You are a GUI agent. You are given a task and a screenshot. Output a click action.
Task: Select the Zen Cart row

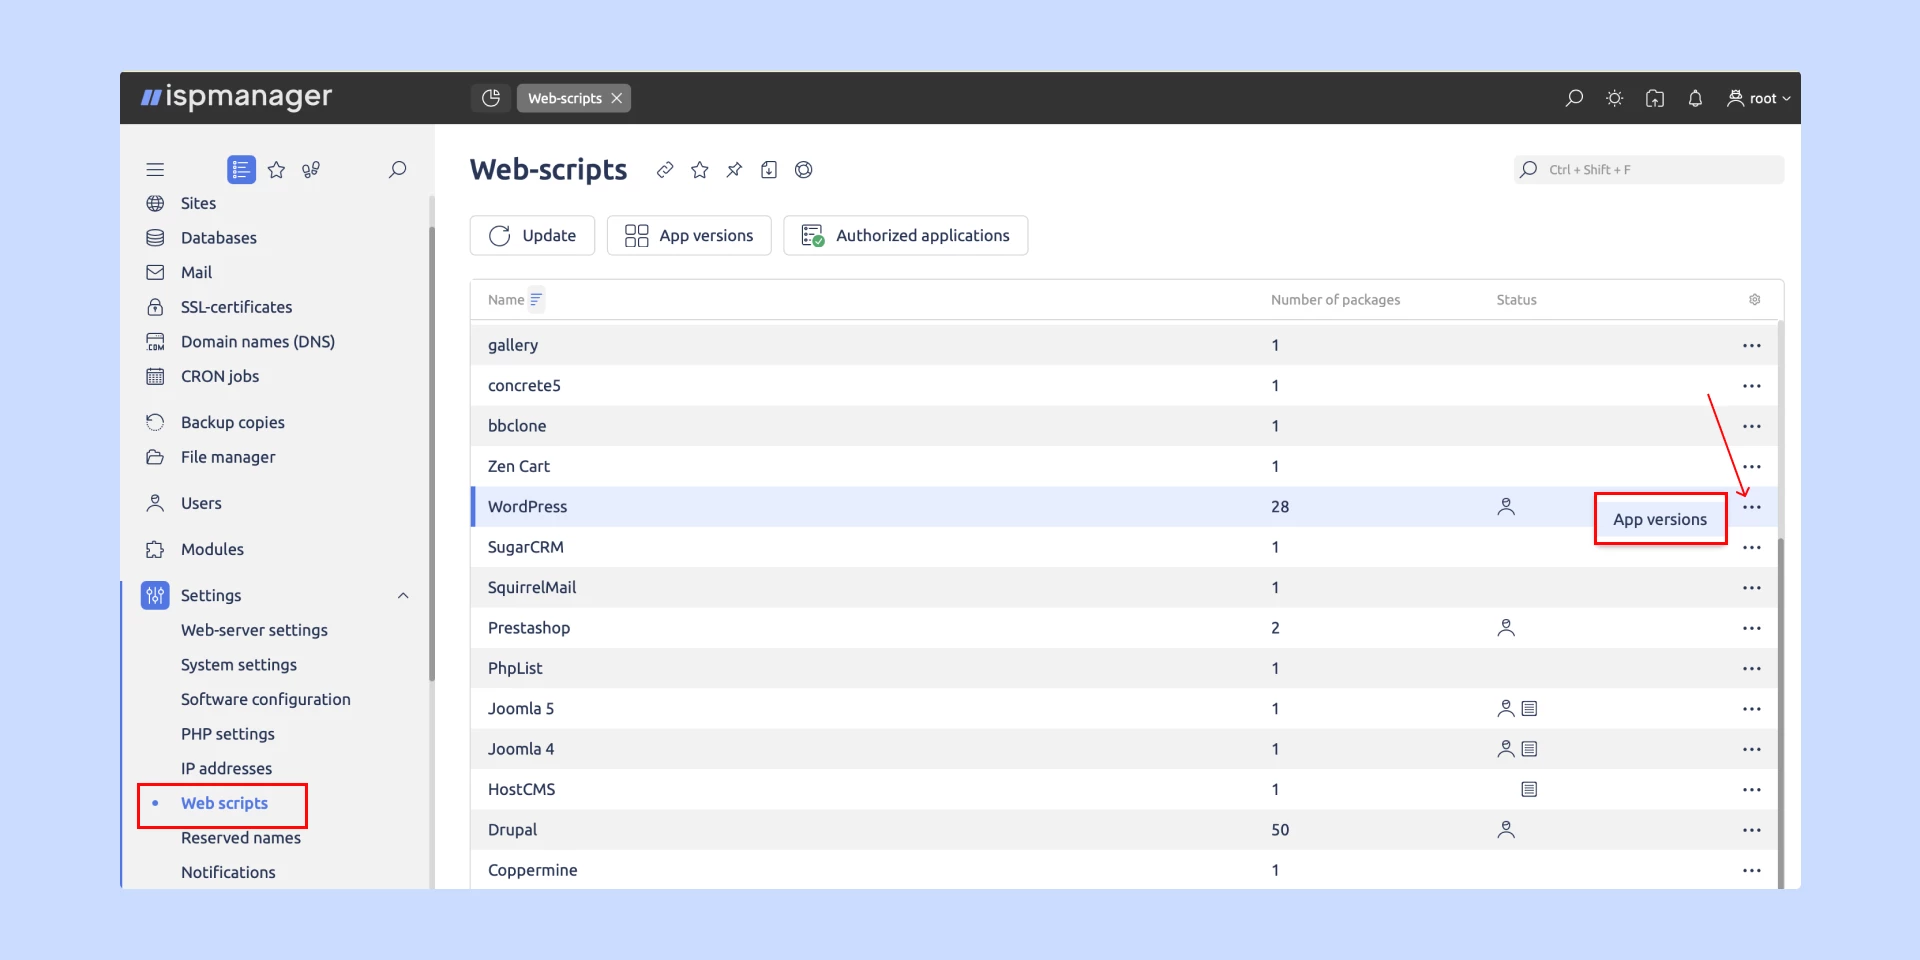point(1124,466)
